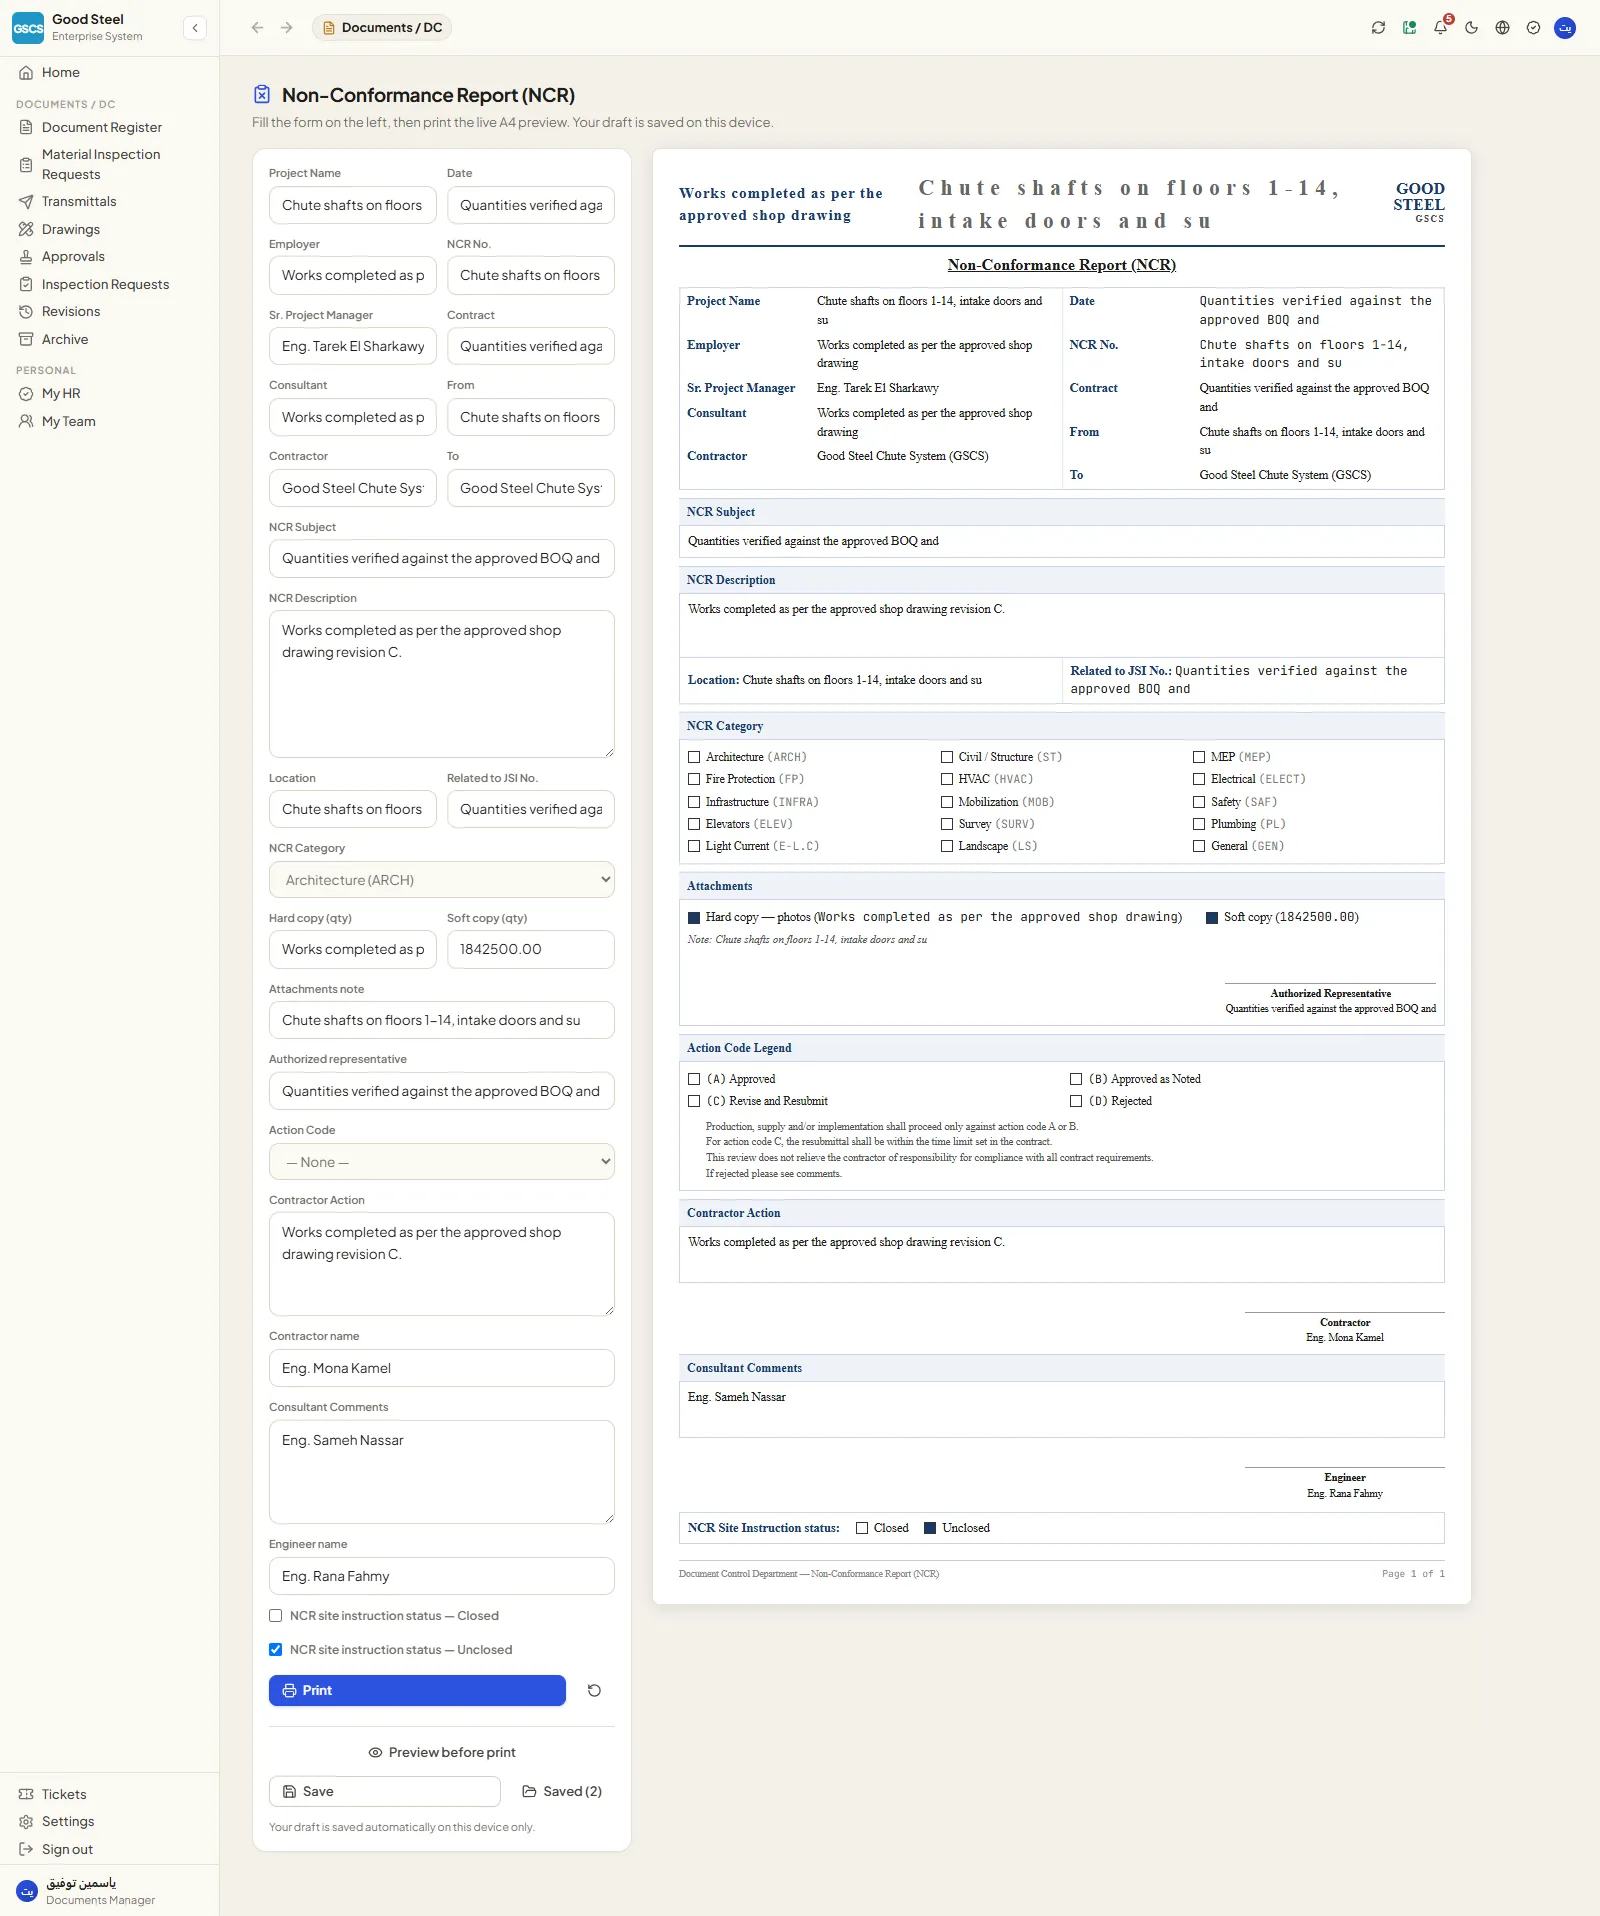The image size is (1600, 1916).
Task: Click the Hard copy (qty) field
Action: [x=353, y=949]
